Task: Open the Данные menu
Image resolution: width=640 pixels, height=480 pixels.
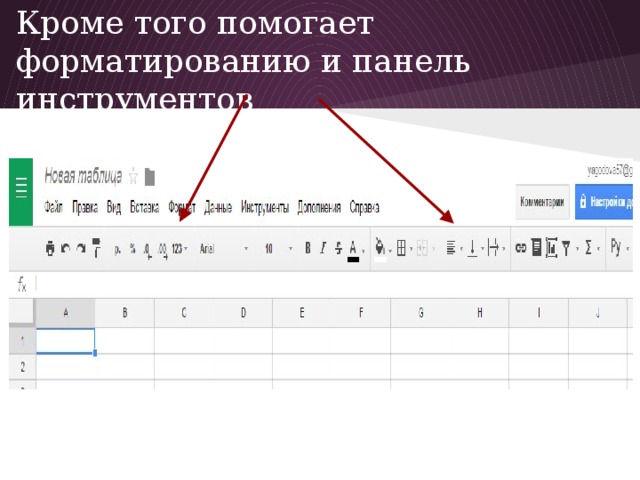Action: click(x=218, y=208)
